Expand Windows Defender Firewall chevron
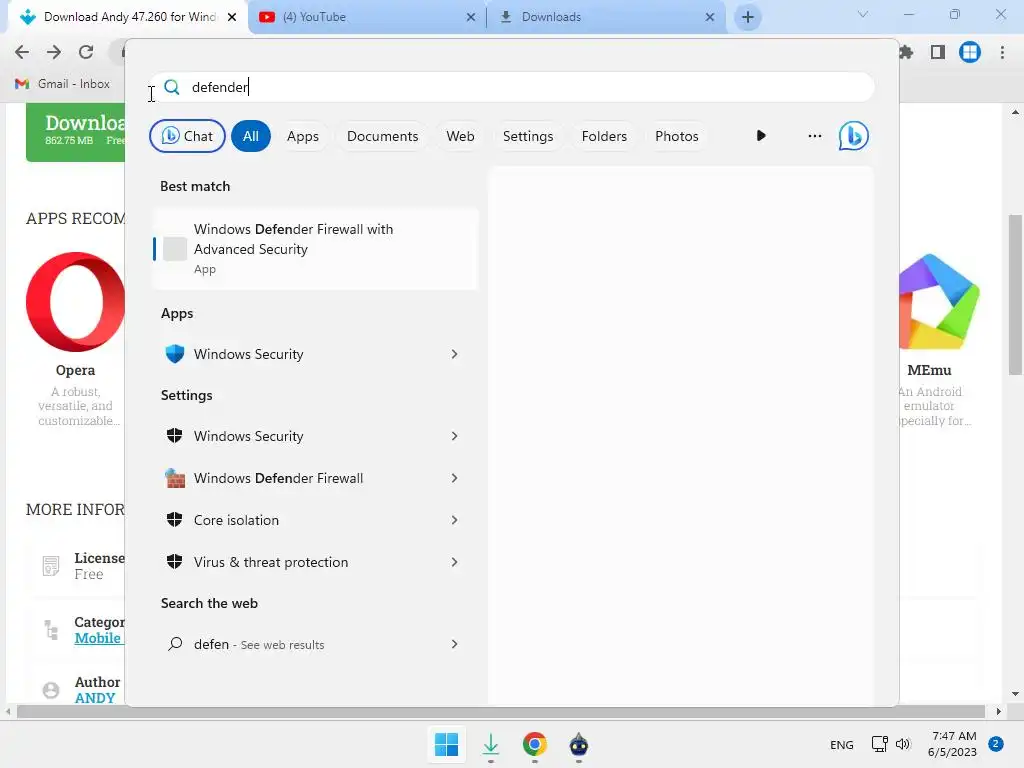The image size is (1024, 768). point(455,478)
